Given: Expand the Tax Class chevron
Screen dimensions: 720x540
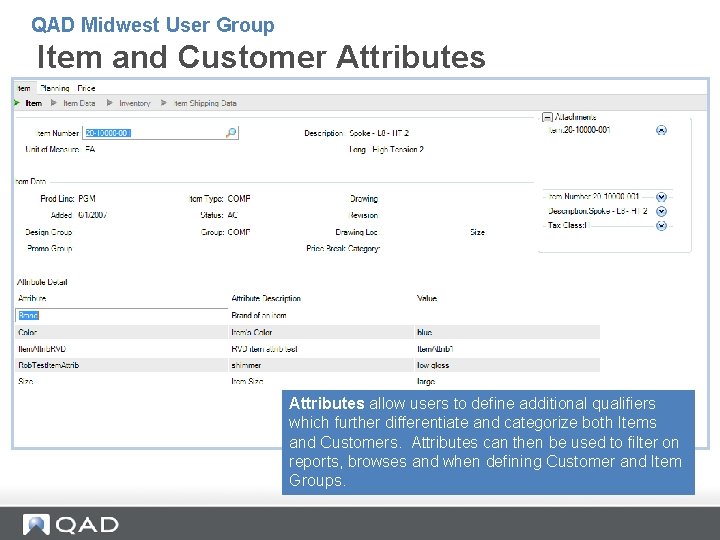Looking at the screenshot, I should point(661,225).
